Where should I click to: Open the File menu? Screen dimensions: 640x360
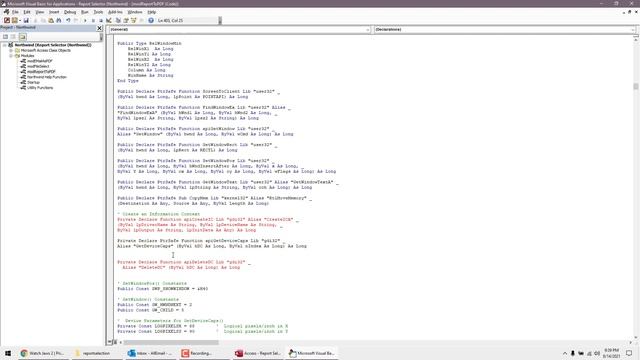click(x=15, y=12)
